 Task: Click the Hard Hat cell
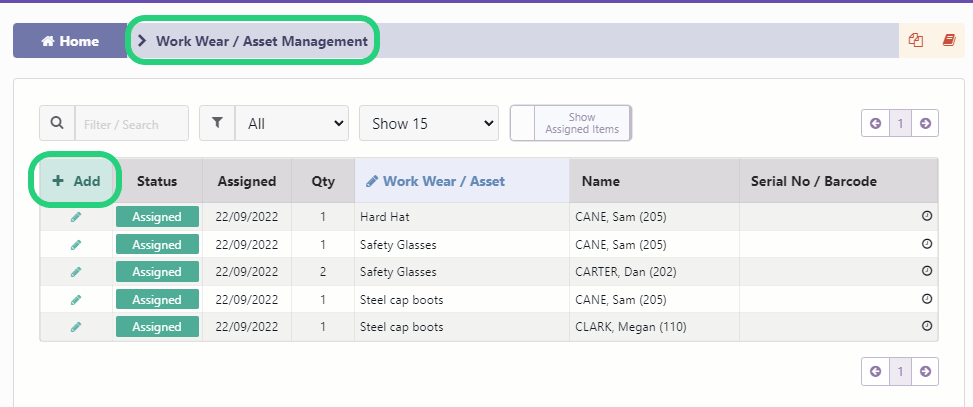(462, 217)
